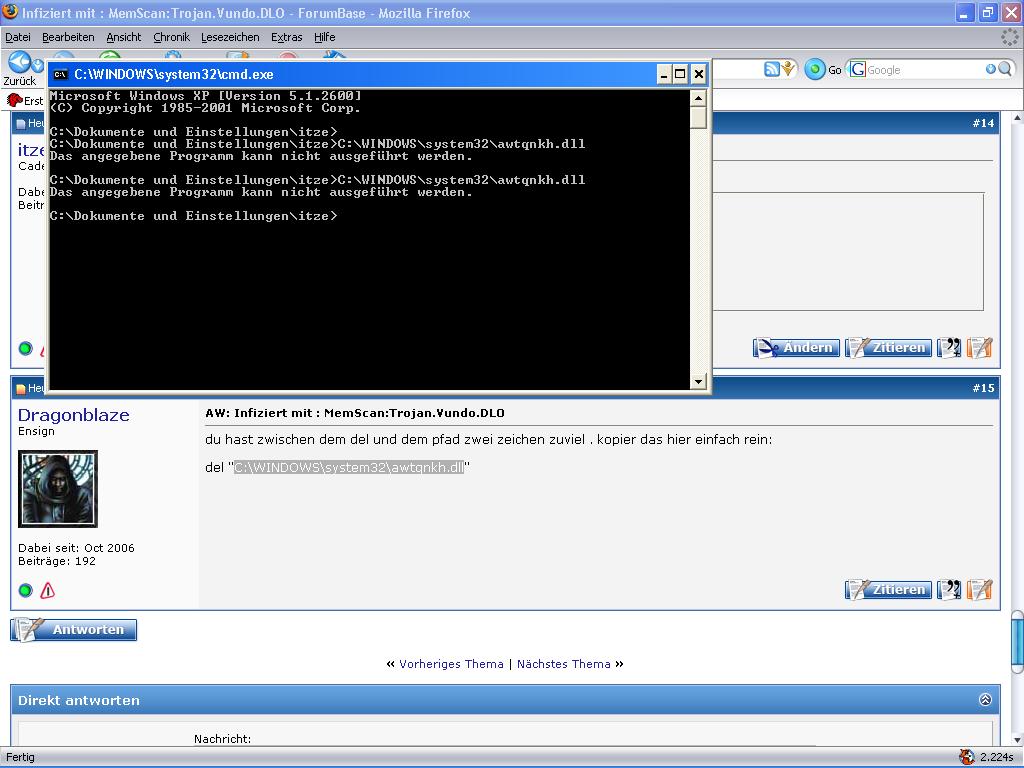Open Vorheriges Thema link
The image size is (1024, 768).
pos(451,664)
